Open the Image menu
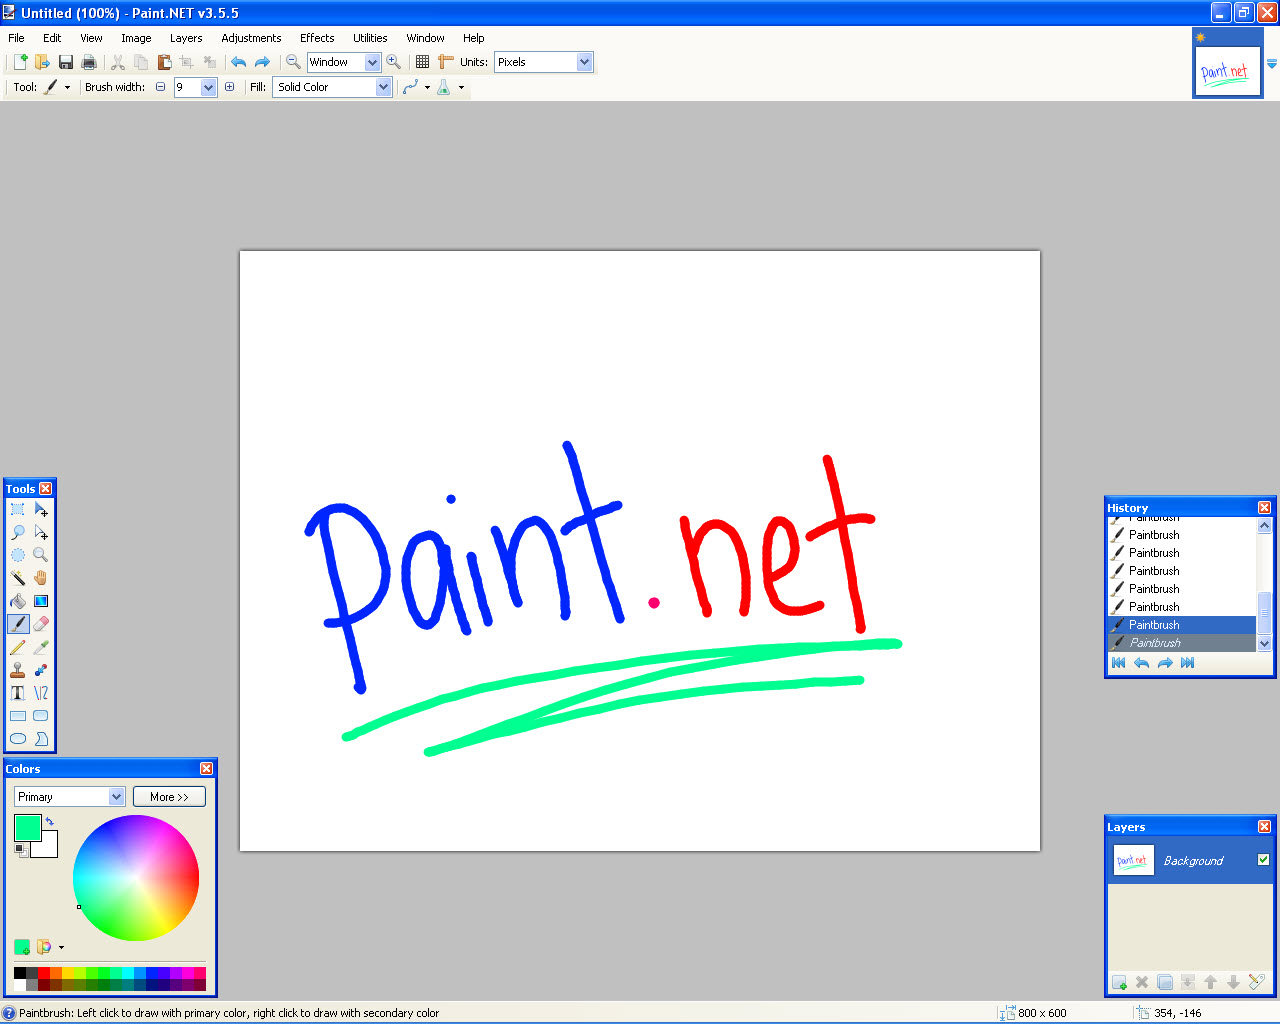Viewport: 1280px width, 1024px height. coord(136,38)
